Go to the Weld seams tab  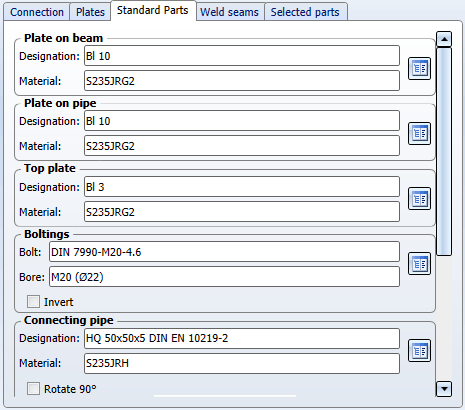(x=229, y=12)
